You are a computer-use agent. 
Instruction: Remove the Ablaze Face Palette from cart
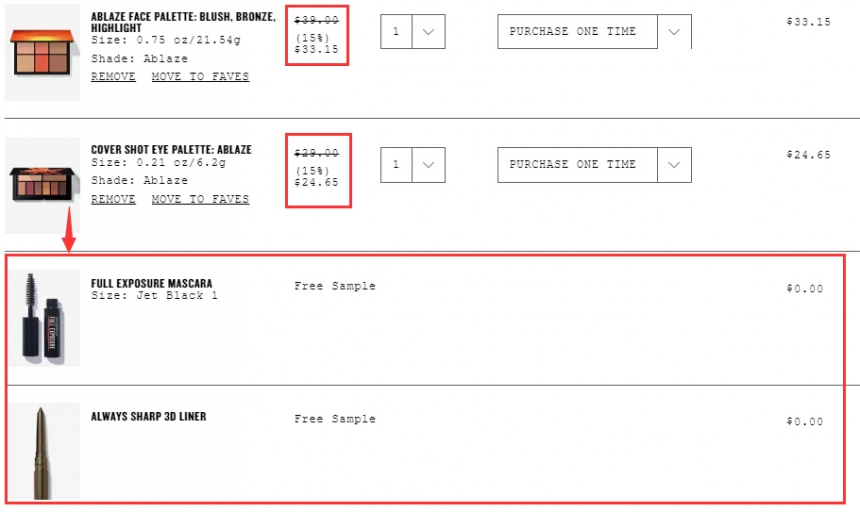(x=113, y=76)
